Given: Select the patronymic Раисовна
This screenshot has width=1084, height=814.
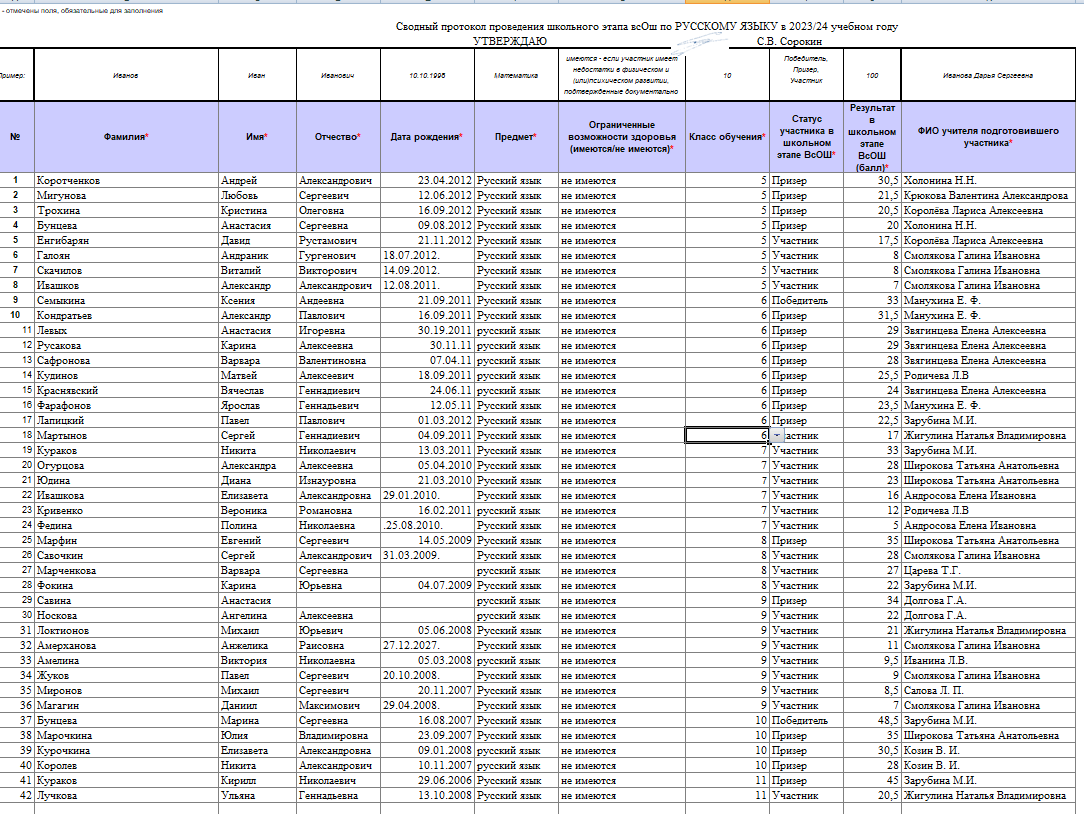Looking at the screenshot, I should [x=321, y=646].
